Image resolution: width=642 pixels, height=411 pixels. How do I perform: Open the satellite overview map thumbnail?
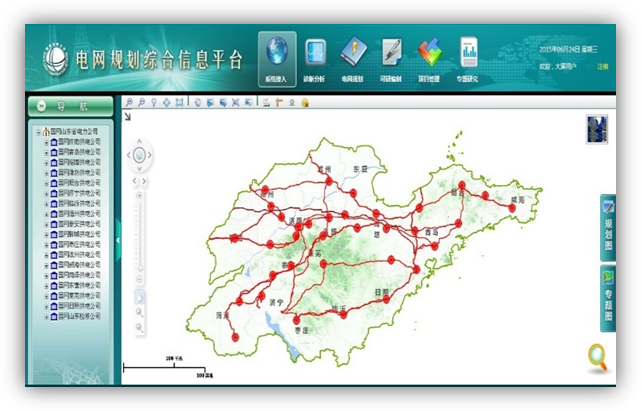(597, 129)
